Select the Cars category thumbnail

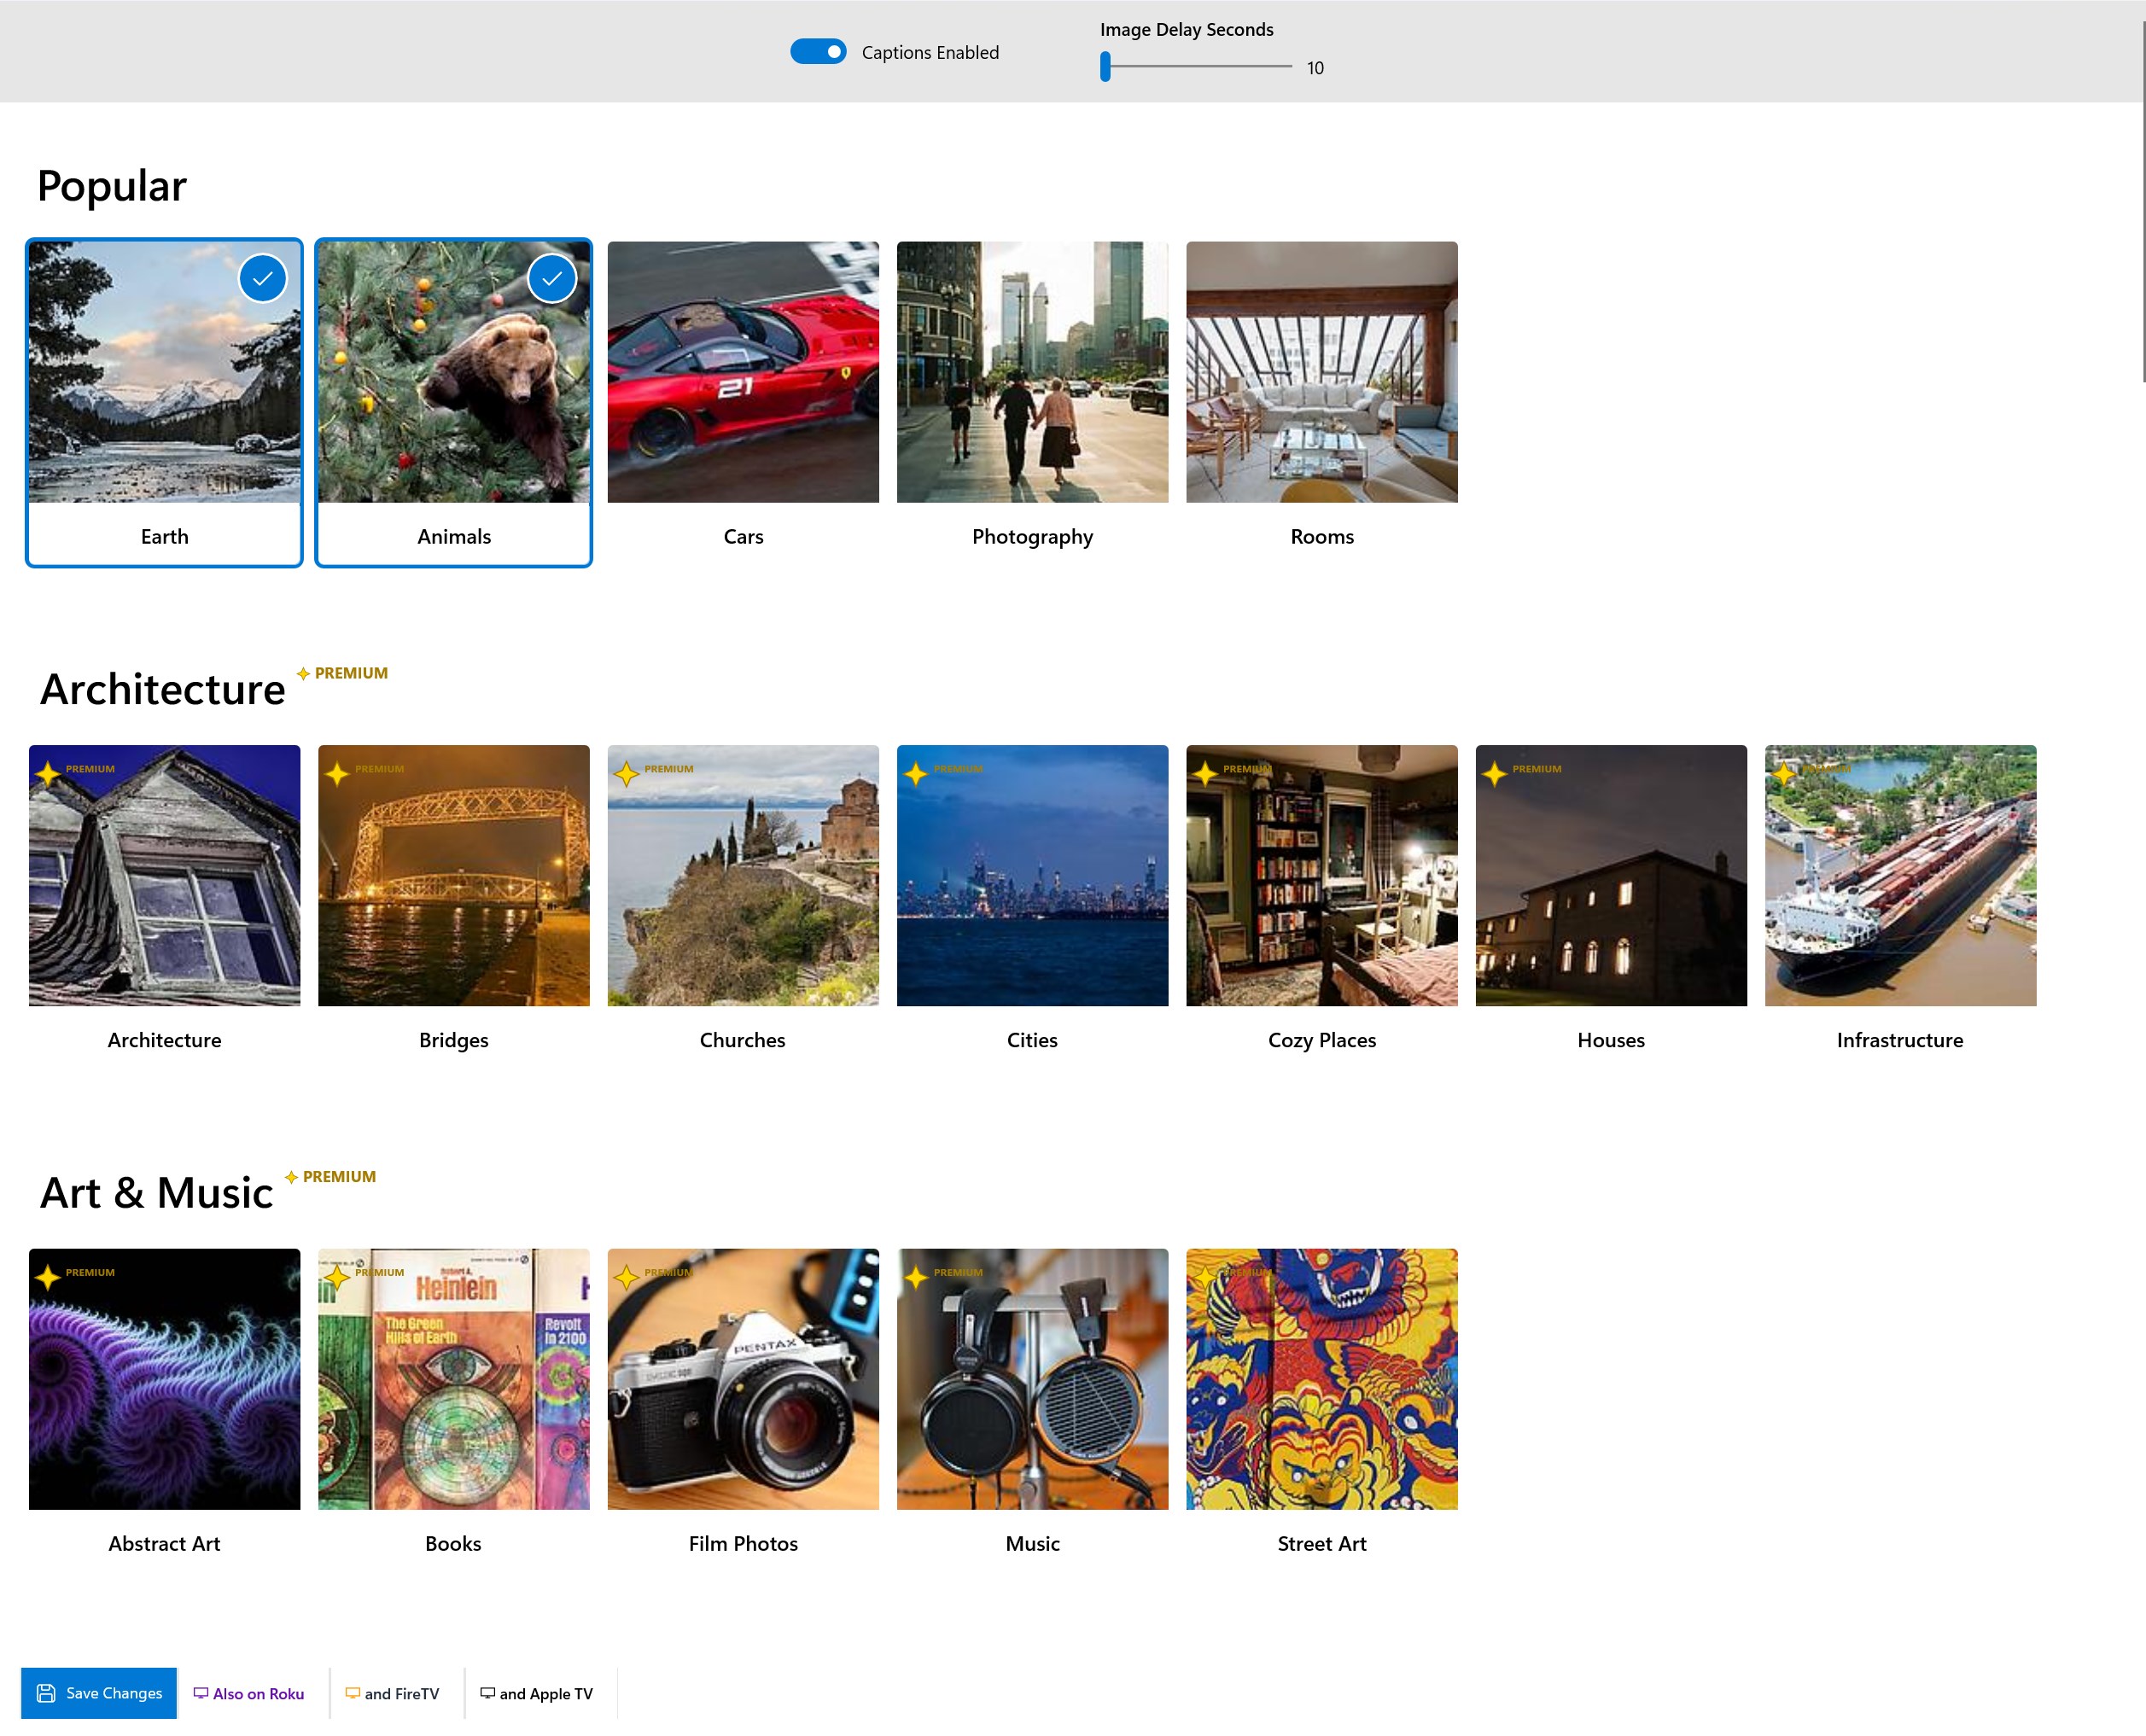point(743,372)
